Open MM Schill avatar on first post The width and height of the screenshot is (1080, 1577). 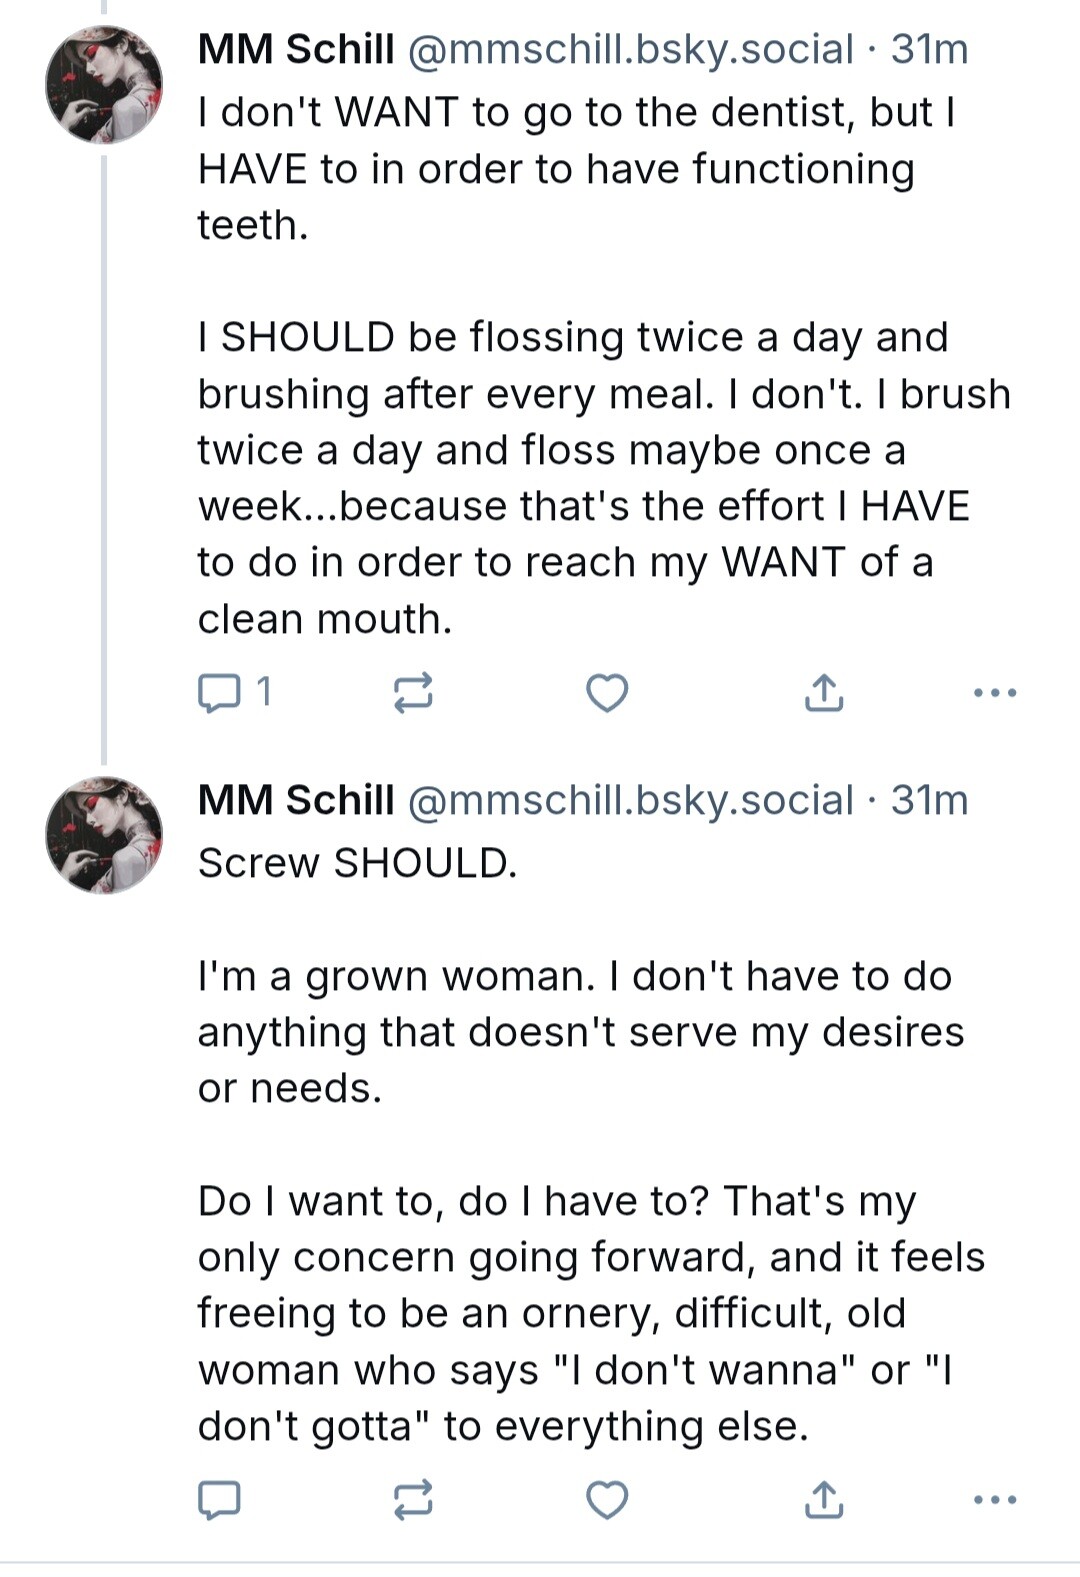[104, 85]
